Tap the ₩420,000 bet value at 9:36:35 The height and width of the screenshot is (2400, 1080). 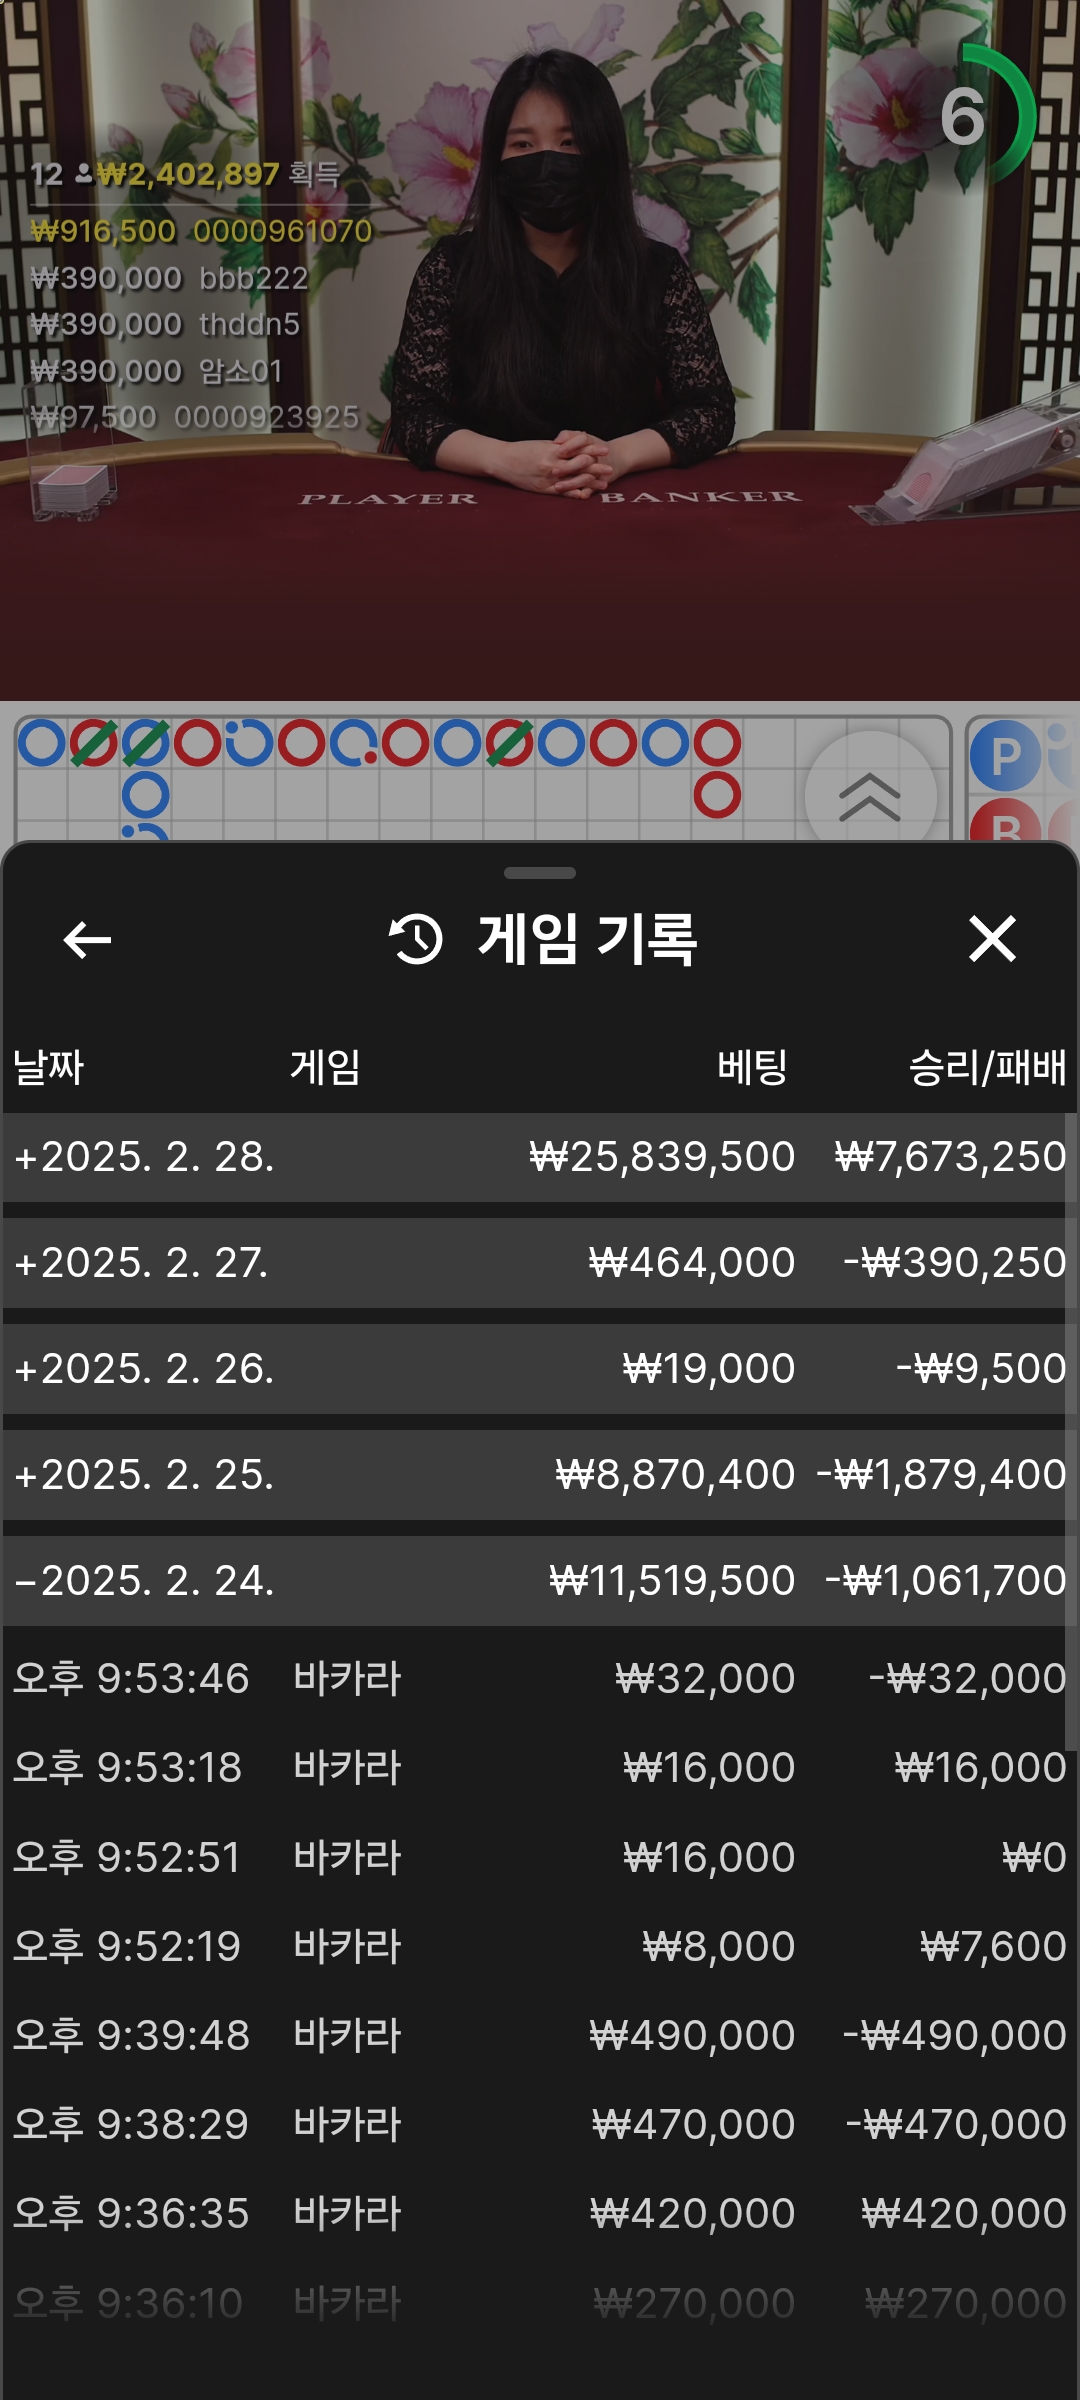point(692,2213)
